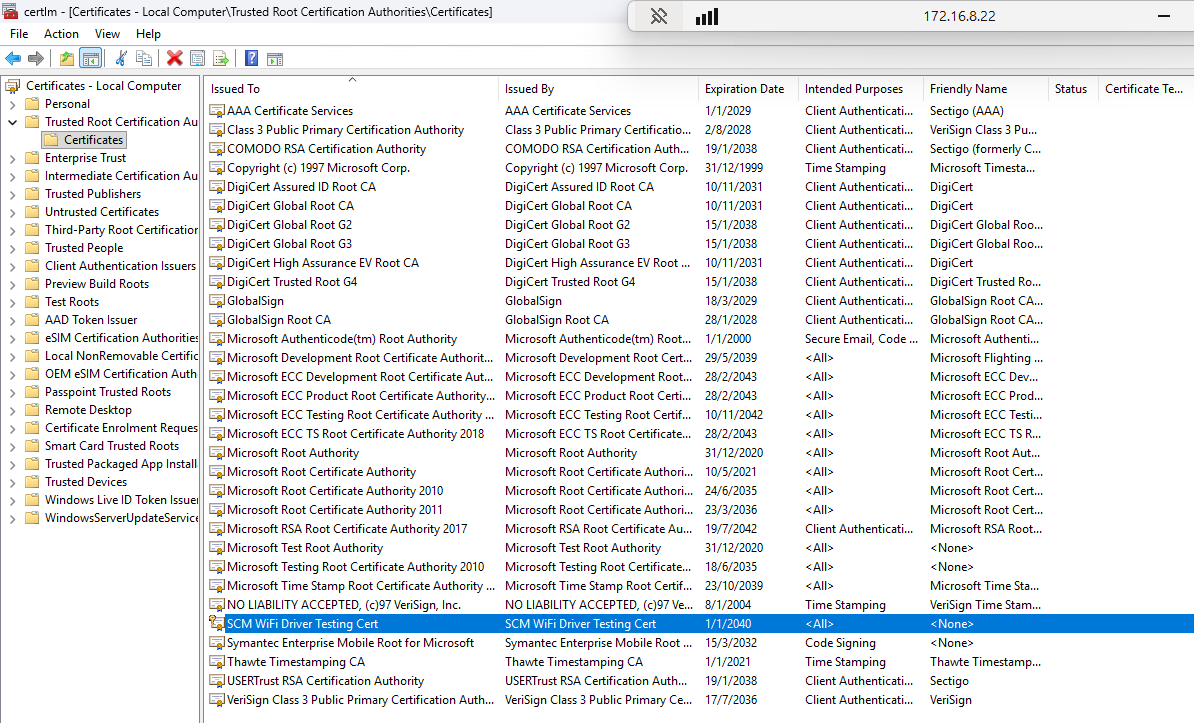Click certificate icon beside DigiCert Global Root G2

(217, 225)
